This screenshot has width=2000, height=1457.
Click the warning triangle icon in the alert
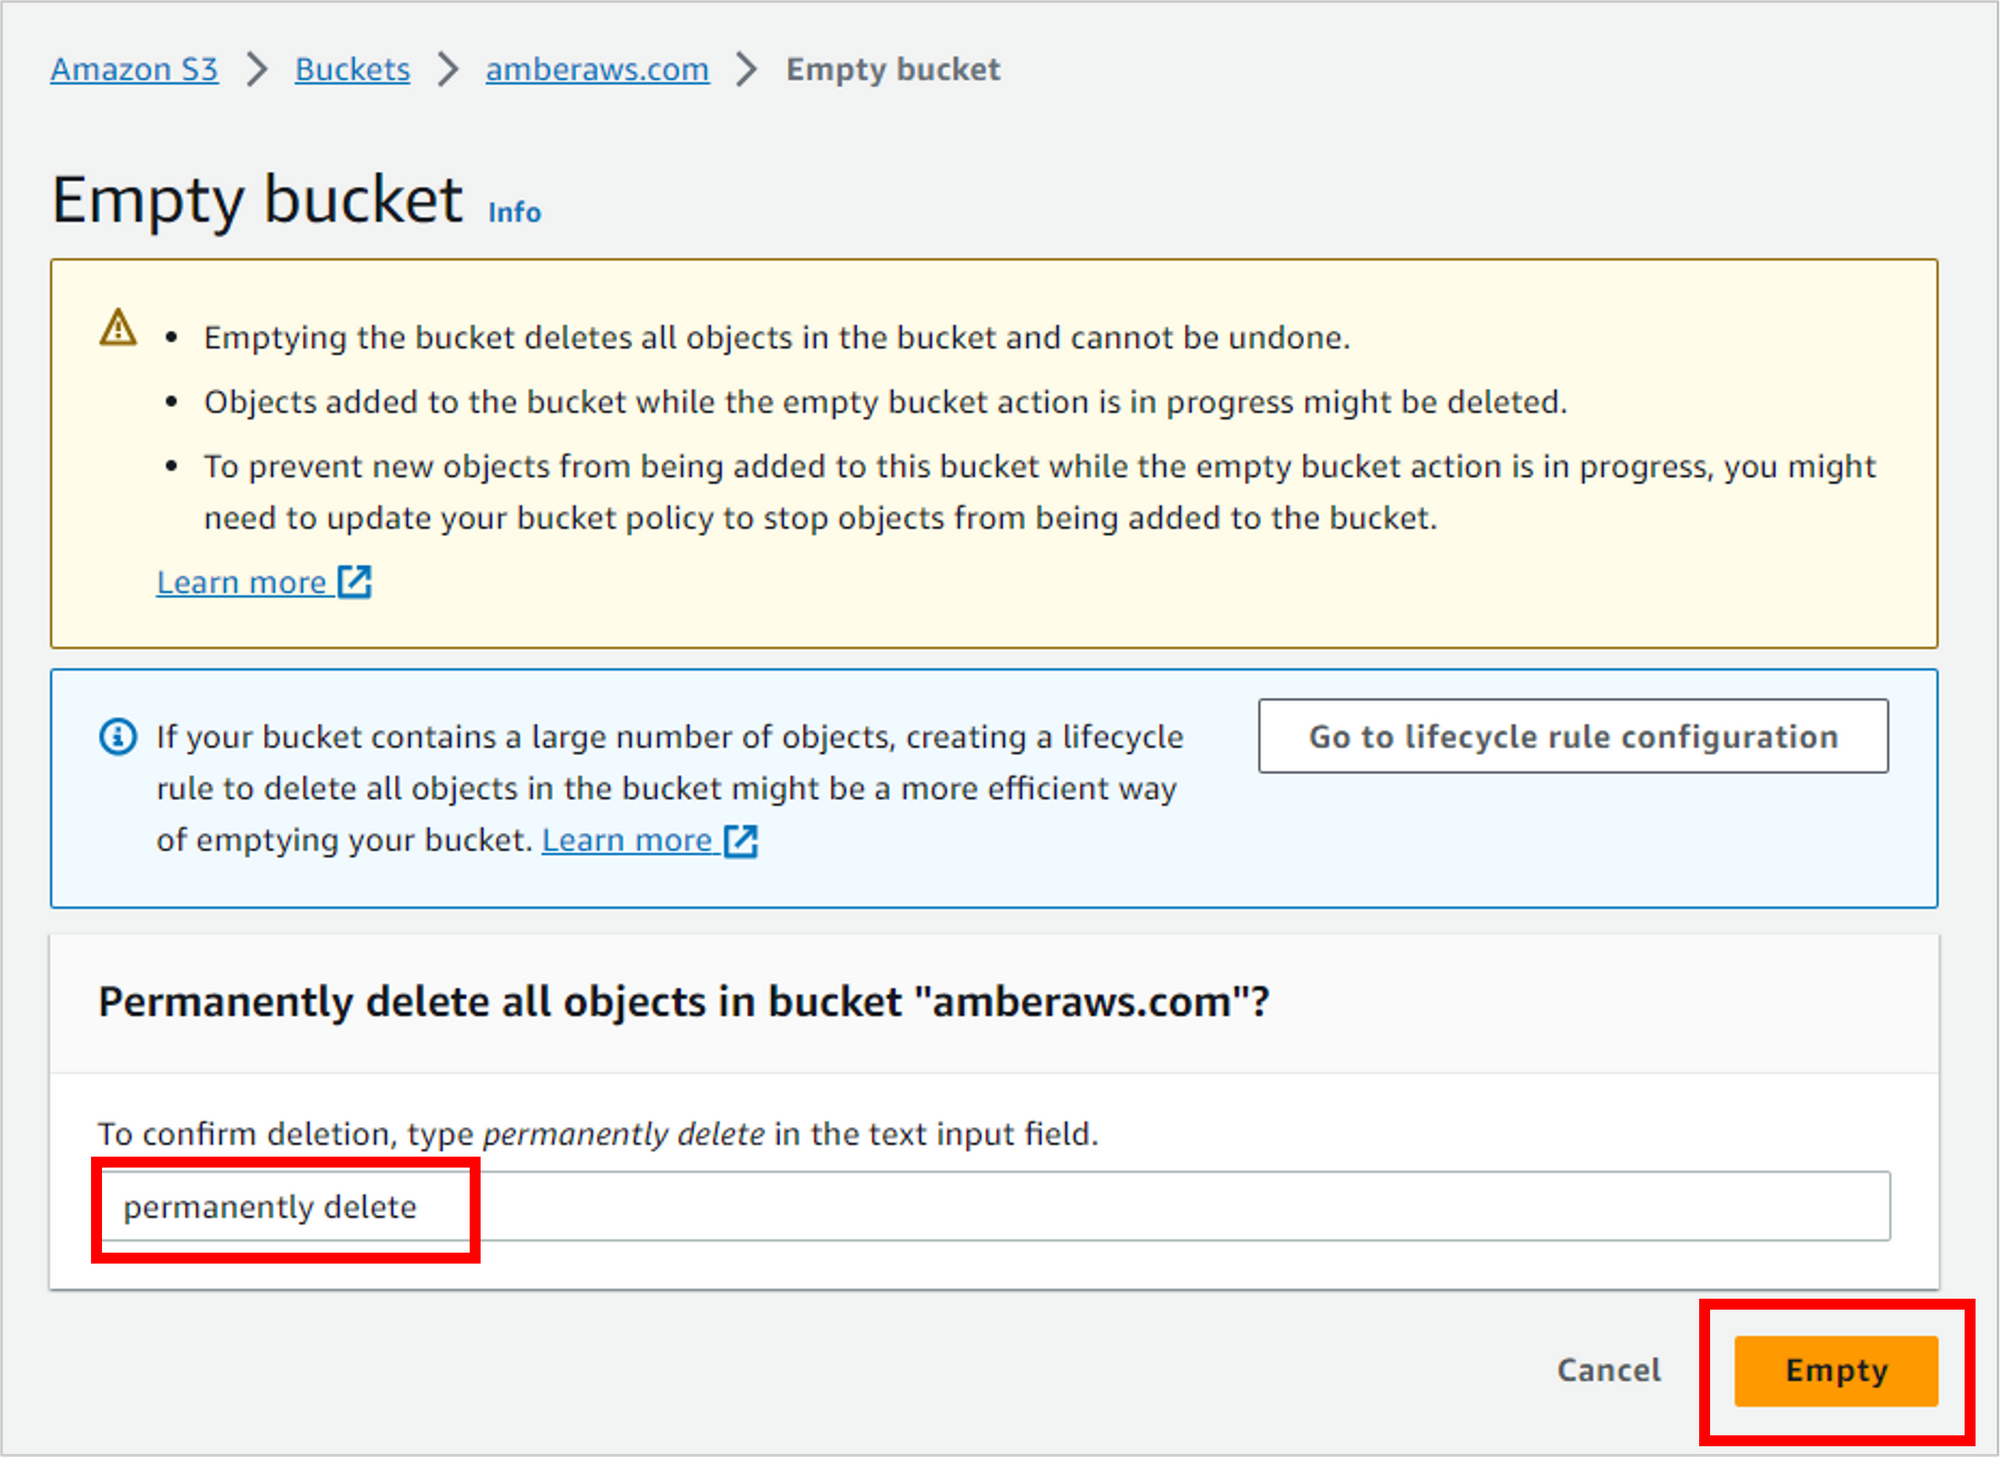pos(118,327)
